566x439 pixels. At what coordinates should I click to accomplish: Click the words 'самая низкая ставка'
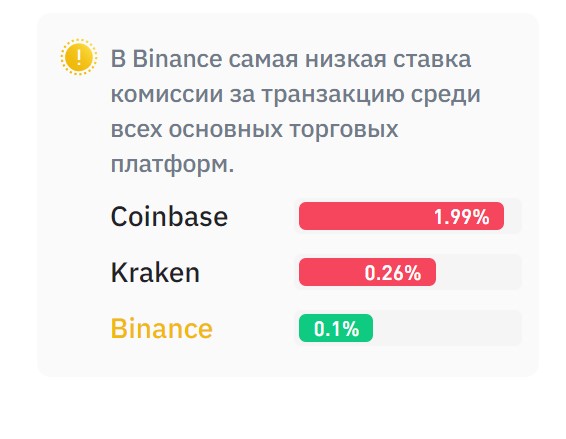click(x=350, y=59)
